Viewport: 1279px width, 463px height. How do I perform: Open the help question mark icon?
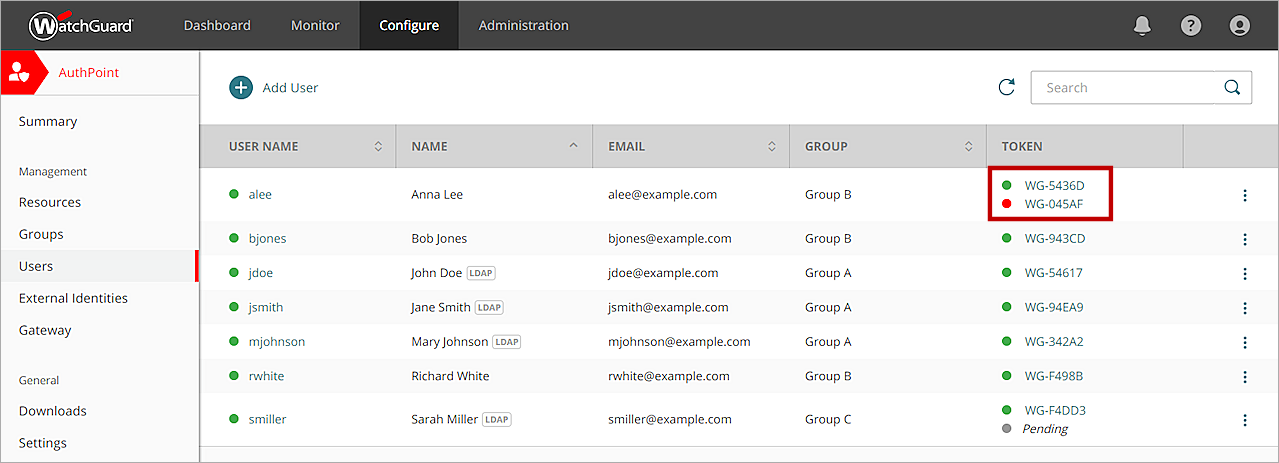coord(1191,26)
